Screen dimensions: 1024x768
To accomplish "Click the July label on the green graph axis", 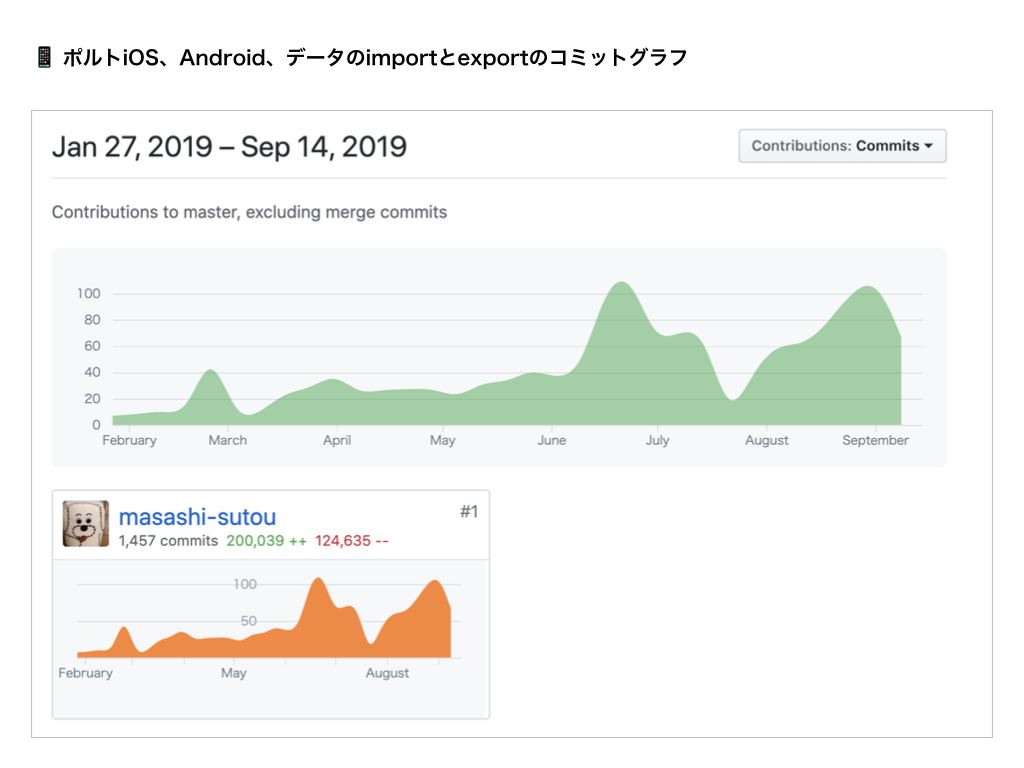I will (657, 441).
